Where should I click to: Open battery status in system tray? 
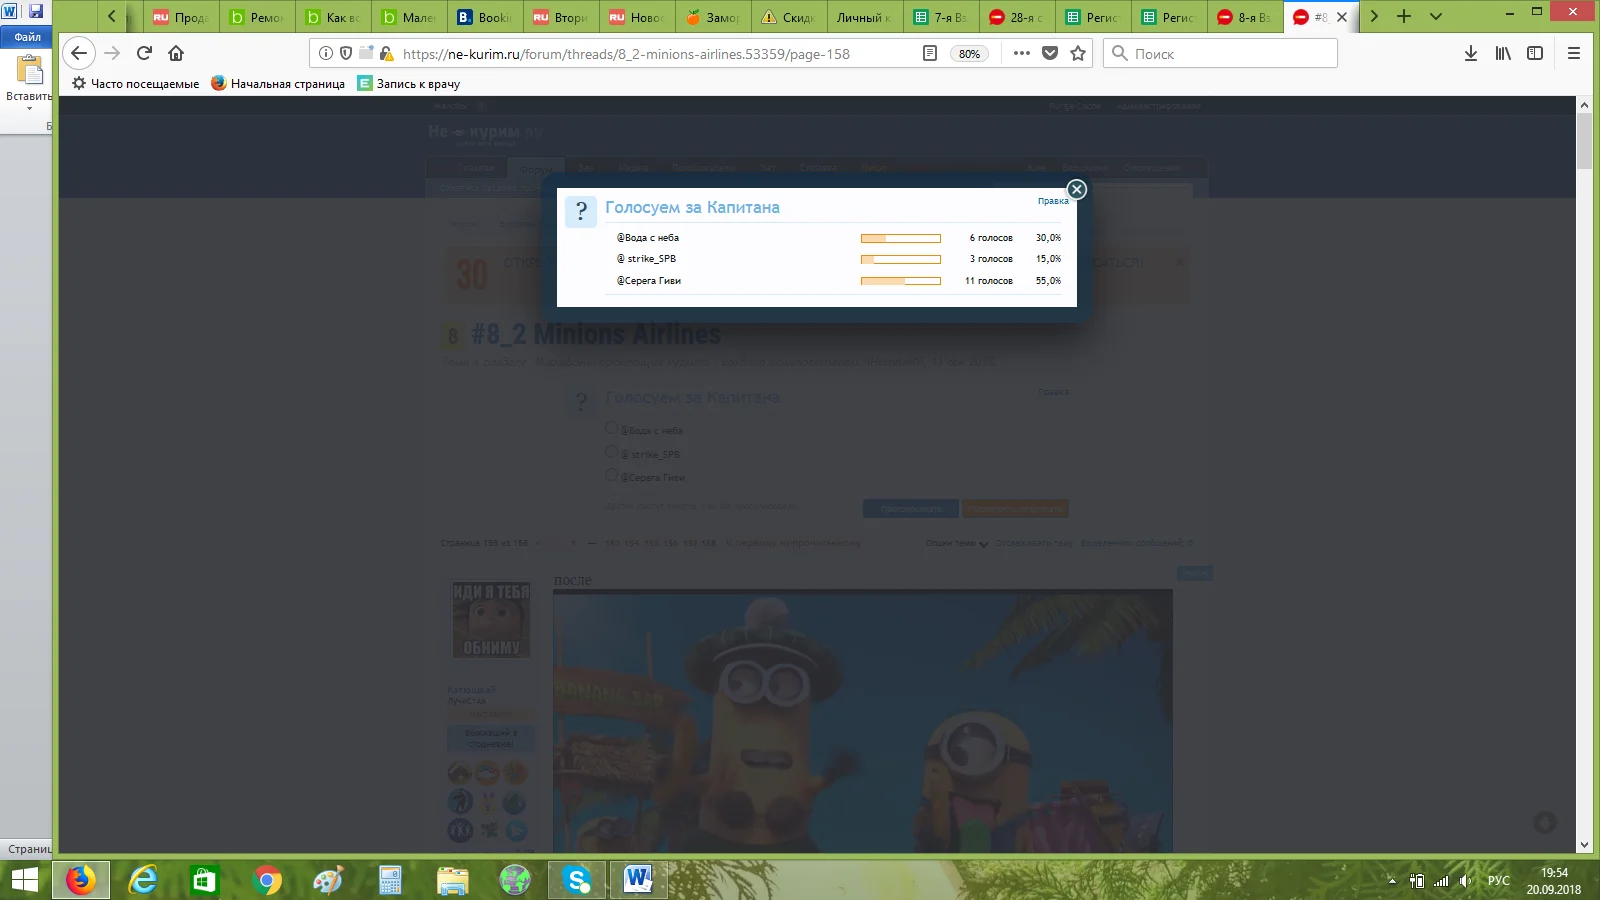pyautogui.click(x=1417, y=881)
